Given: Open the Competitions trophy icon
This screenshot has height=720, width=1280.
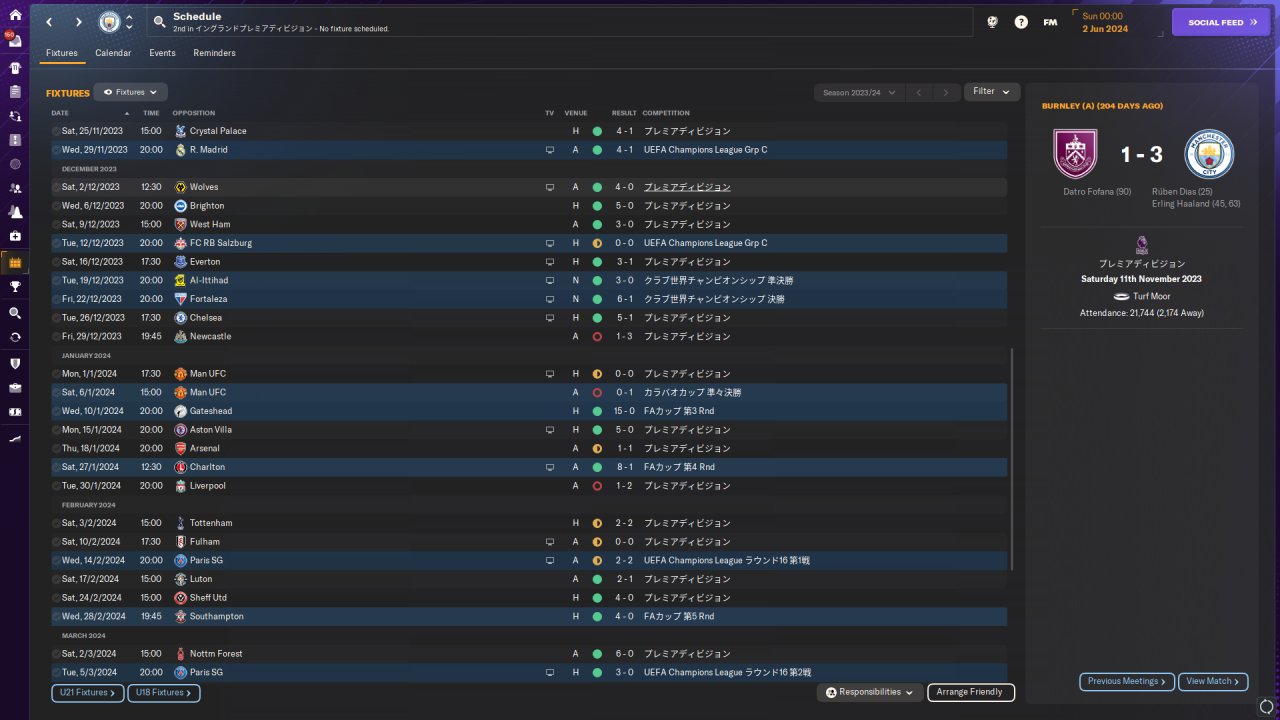Looking at the screenshot, I should (x=15, y=287).
